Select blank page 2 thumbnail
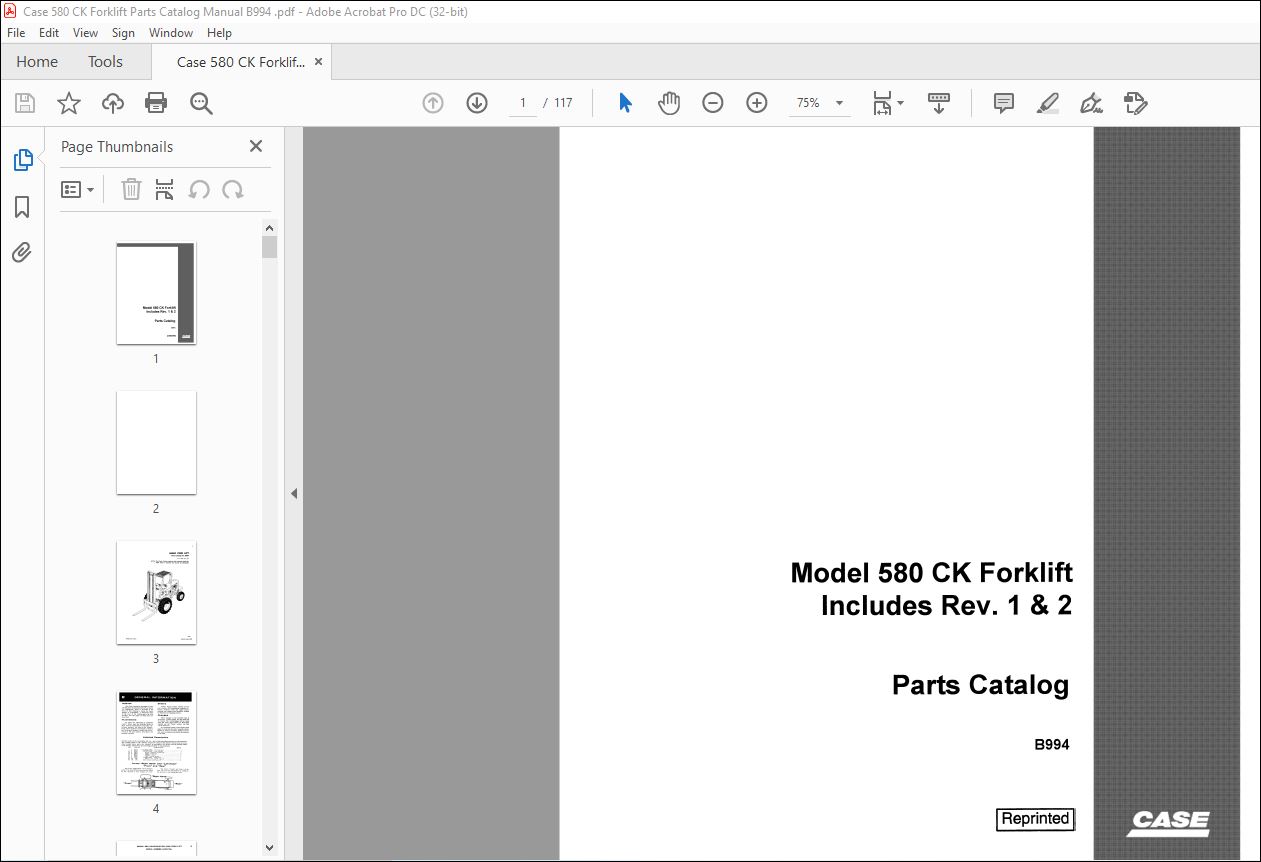 [156, 443]
